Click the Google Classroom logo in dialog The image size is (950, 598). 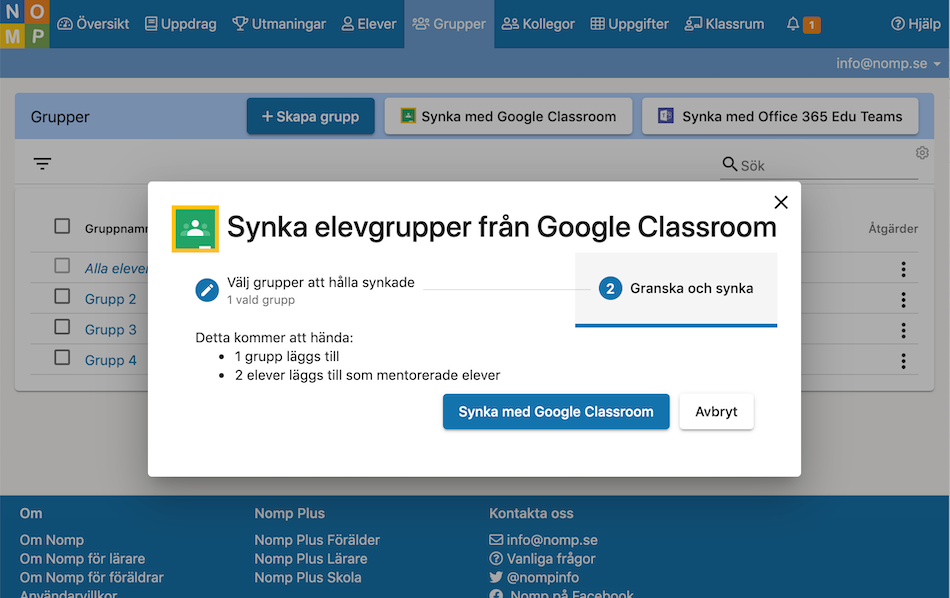tap(195, 228)
